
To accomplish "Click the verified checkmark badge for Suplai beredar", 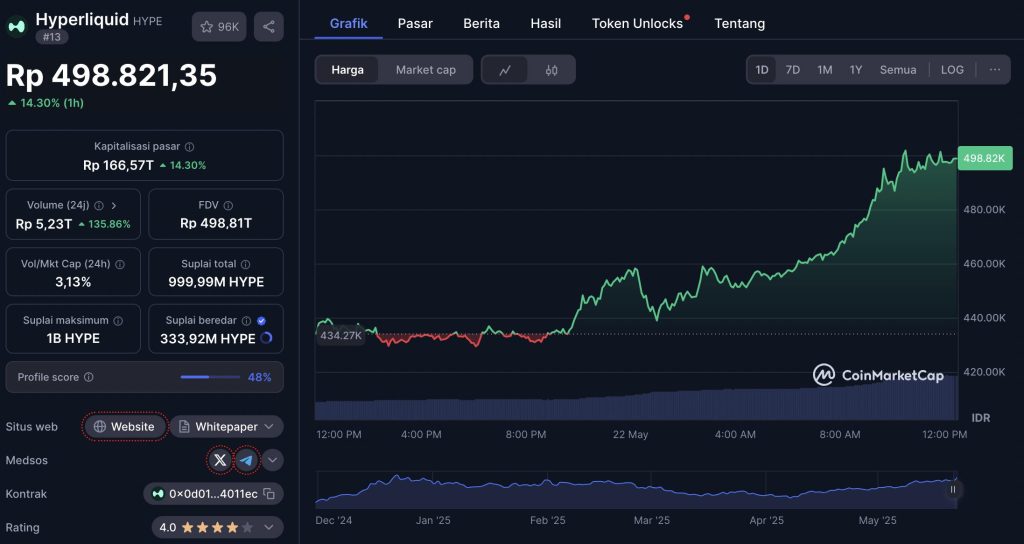I will 261,321.
